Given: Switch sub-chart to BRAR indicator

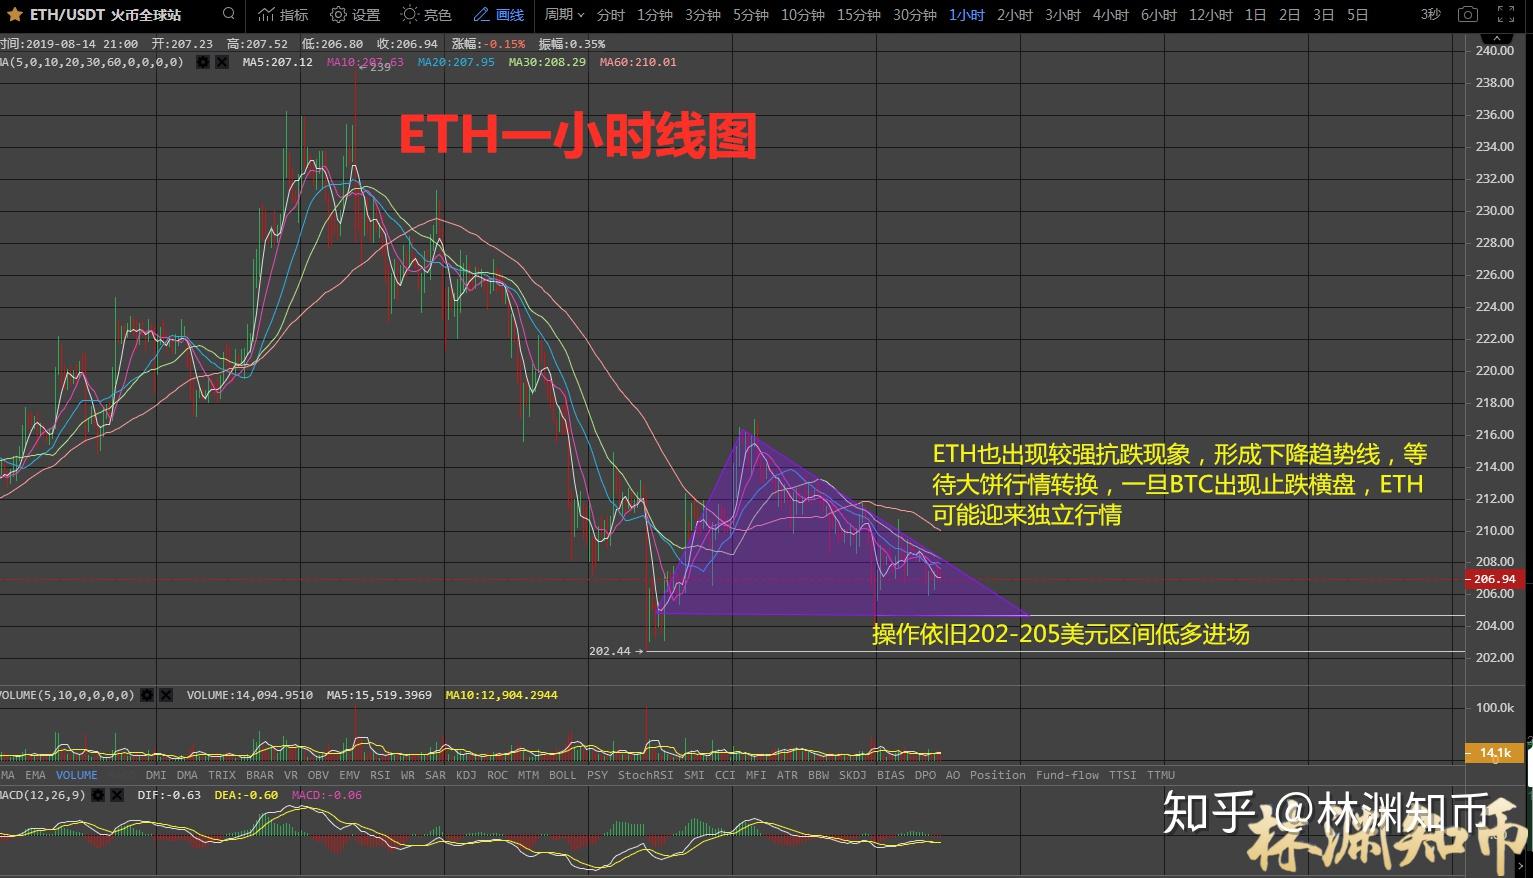Looking at the screenshot, I should [260, 775].
